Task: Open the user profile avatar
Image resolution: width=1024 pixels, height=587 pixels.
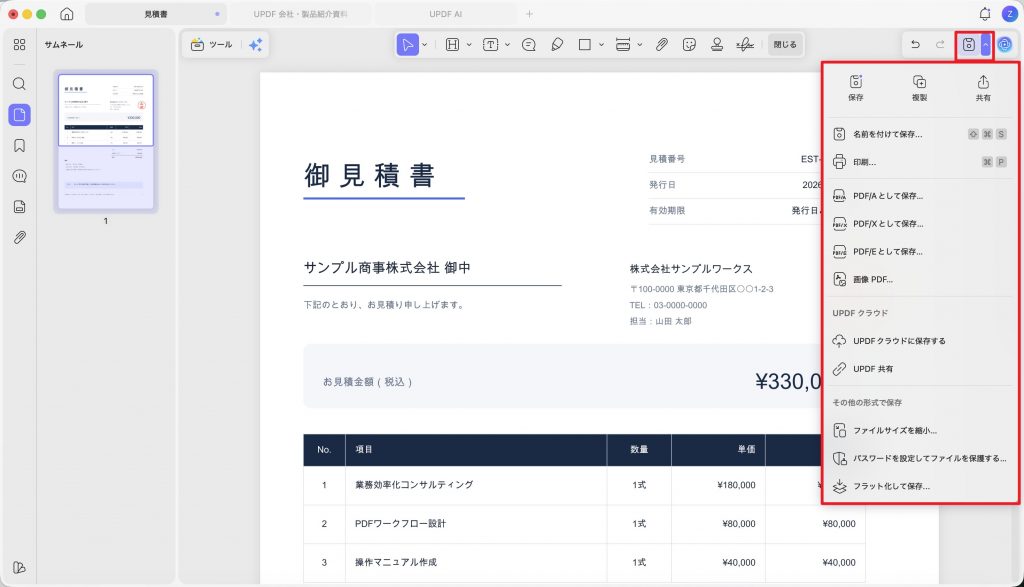Action: pos(1009,14)
